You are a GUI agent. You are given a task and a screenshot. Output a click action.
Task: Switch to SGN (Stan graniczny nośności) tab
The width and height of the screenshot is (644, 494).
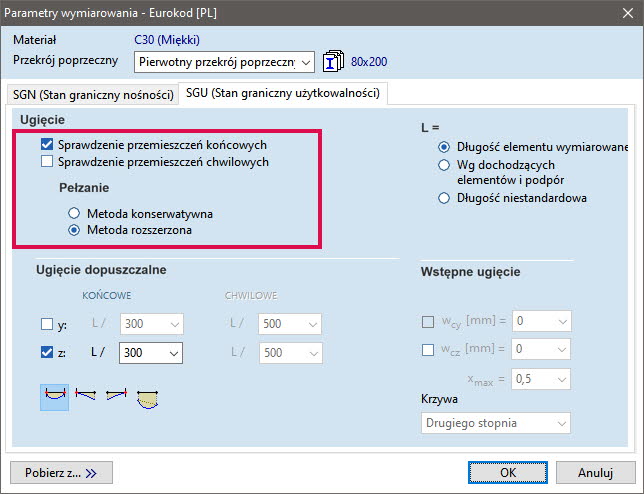[92, 95]
